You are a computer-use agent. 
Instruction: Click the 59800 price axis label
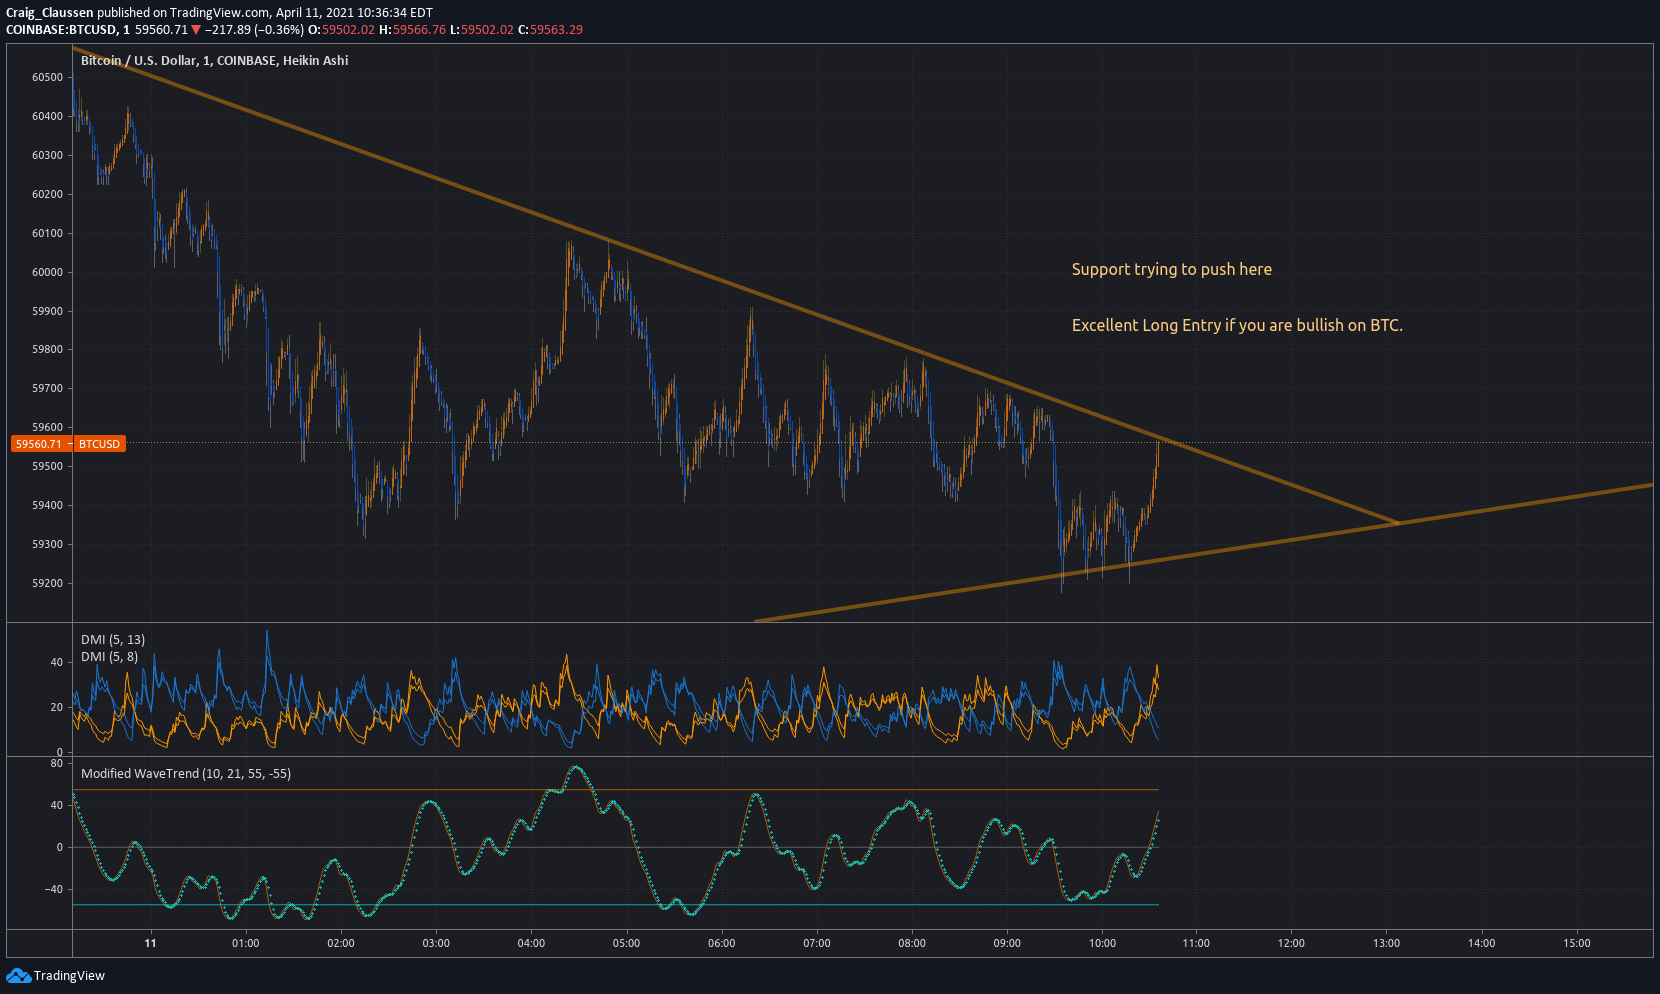coord(47,350)
